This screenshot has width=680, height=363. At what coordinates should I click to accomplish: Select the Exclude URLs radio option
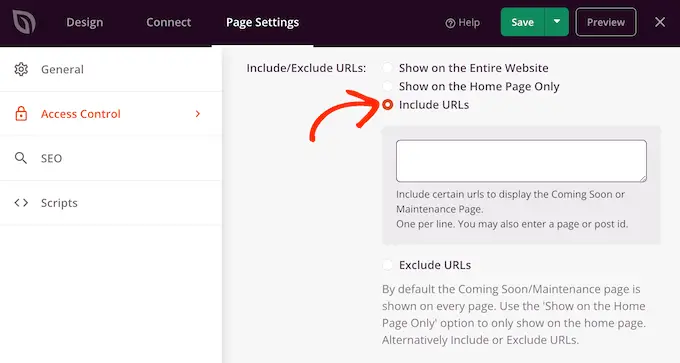tap(387, 265)
